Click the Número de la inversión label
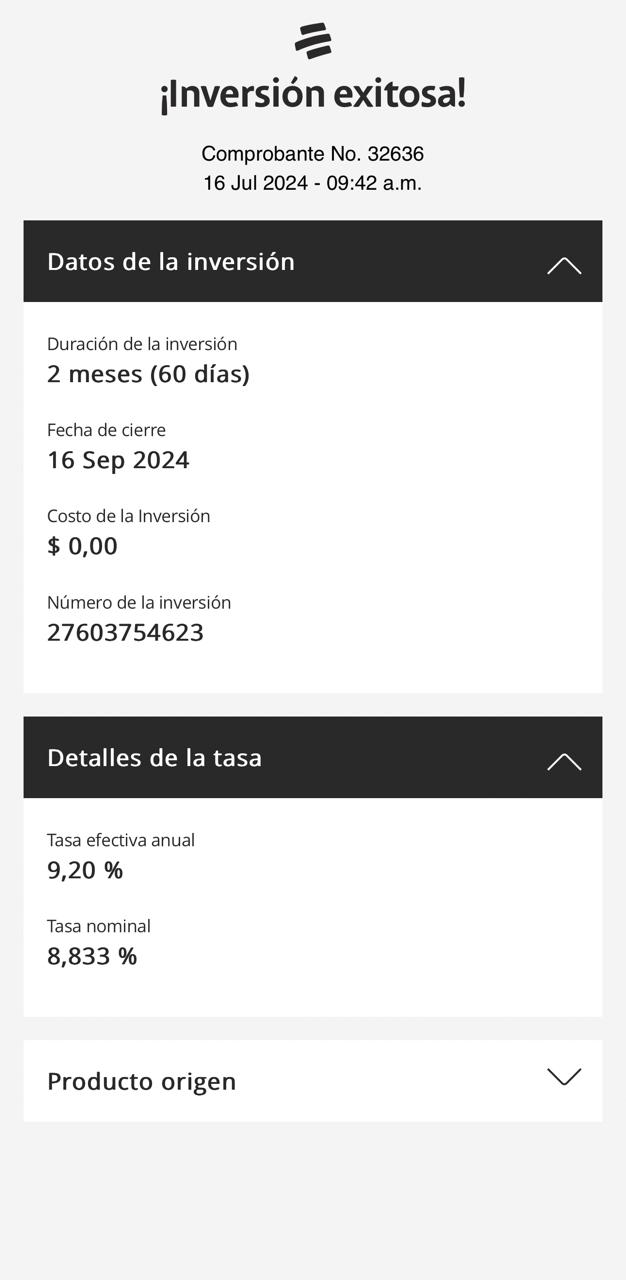Screen dimensions: 626x1280 pyautogui.click(x=139, y=602)
